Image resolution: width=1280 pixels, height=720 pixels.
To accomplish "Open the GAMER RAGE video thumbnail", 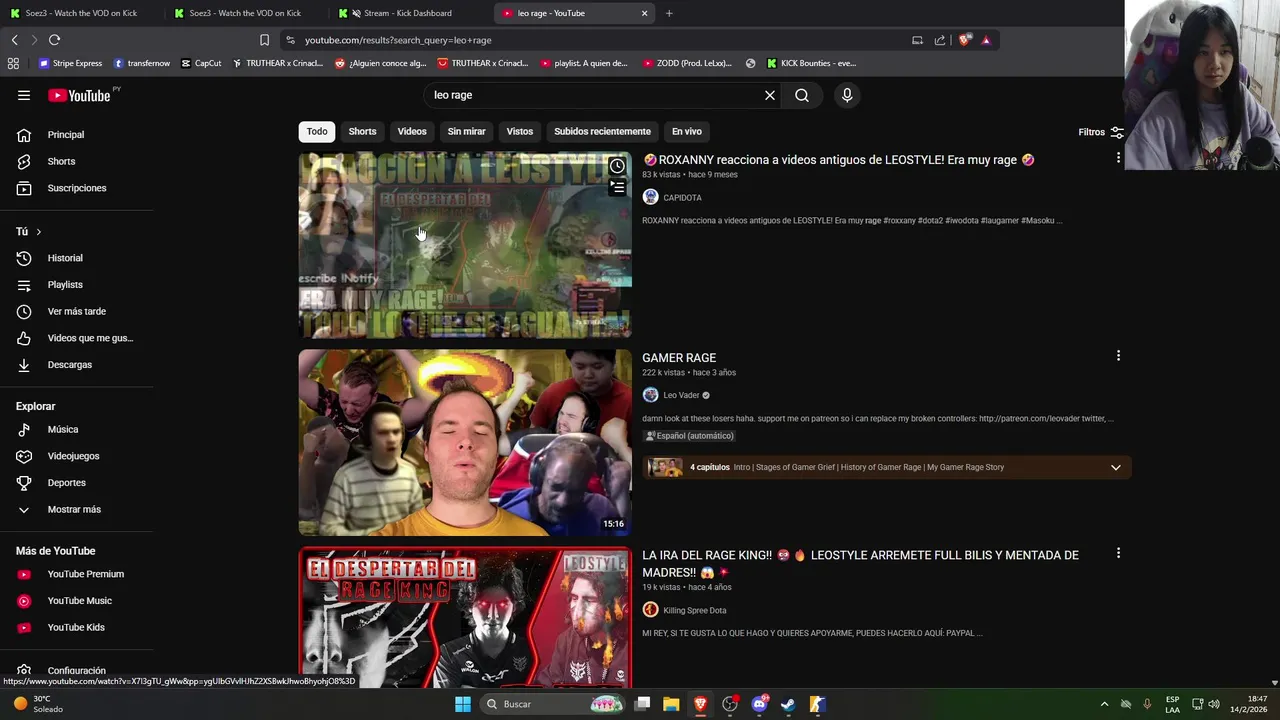I will pyautogui.click(x=465, y=442).
